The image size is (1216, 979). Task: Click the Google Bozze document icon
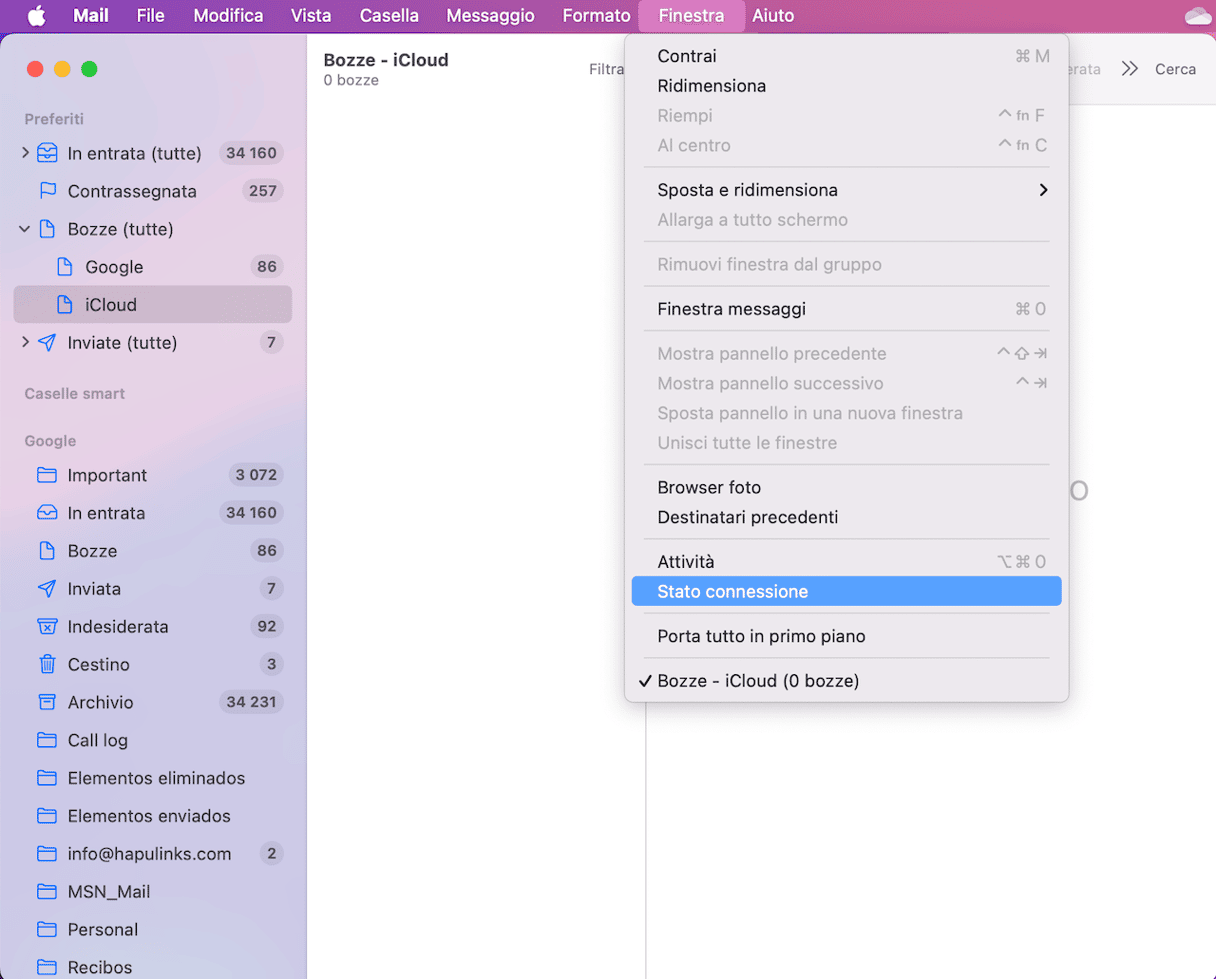click(x=47, y=551)
